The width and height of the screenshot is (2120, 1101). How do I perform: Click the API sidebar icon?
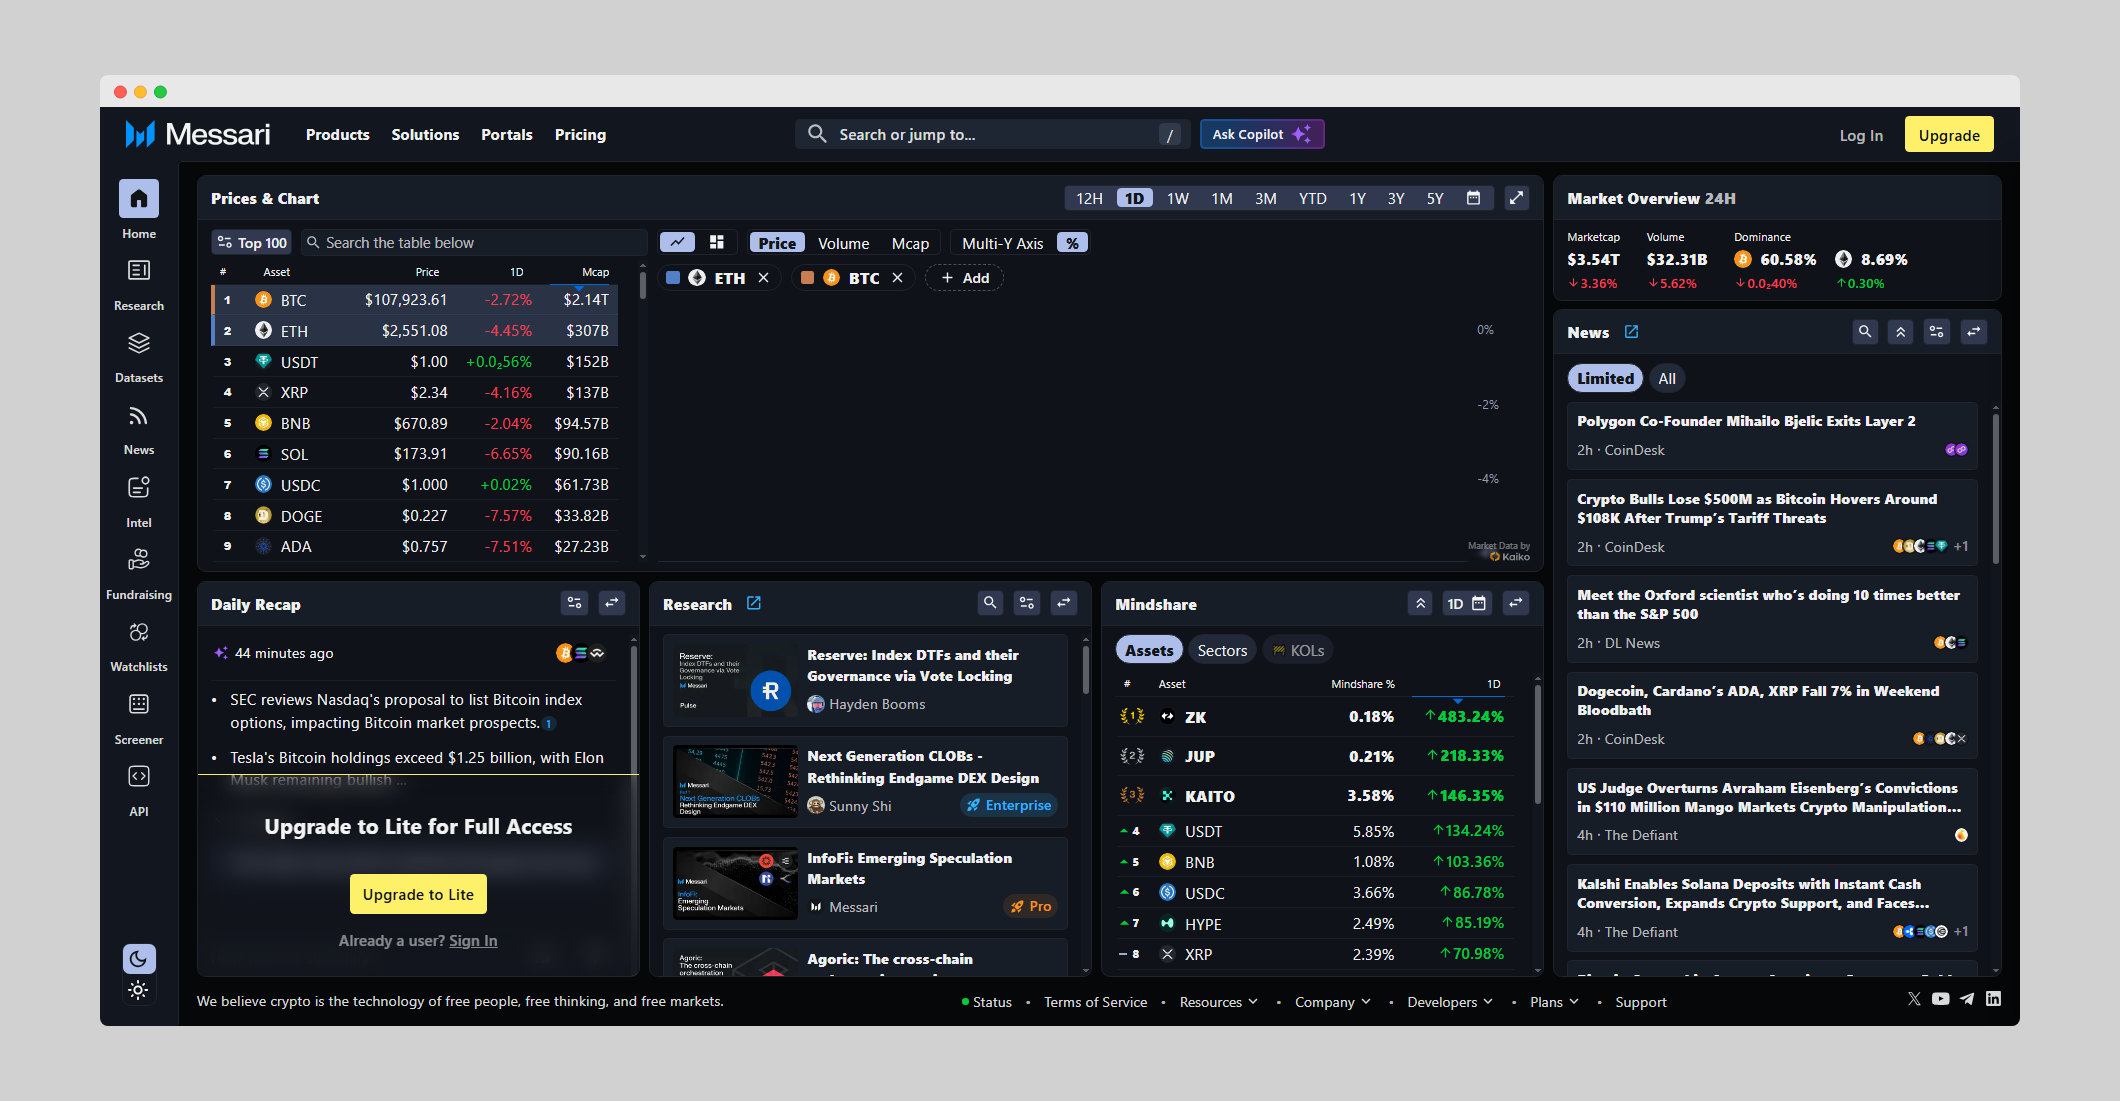(x=139, y=777)
